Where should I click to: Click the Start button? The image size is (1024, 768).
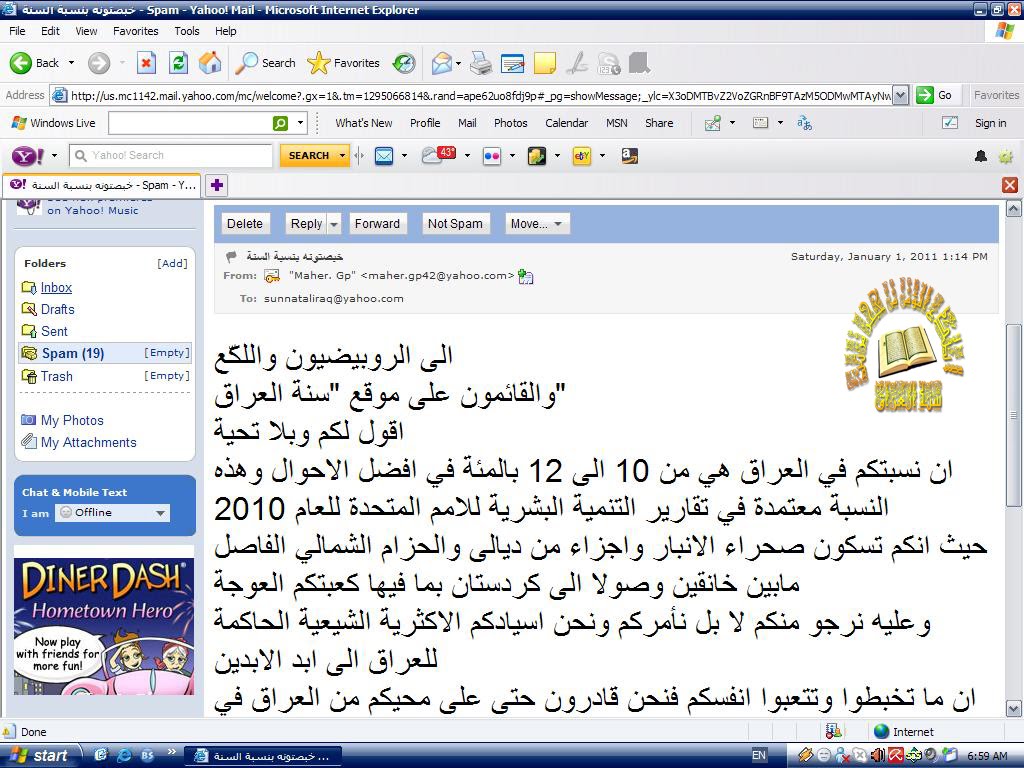[40, 756]
